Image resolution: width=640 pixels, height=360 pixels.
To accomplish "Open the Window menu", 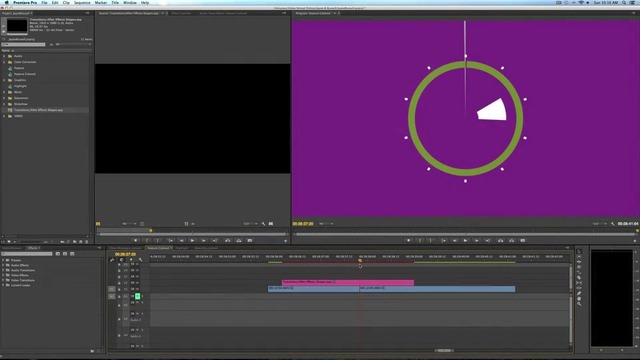I will 130,2.
